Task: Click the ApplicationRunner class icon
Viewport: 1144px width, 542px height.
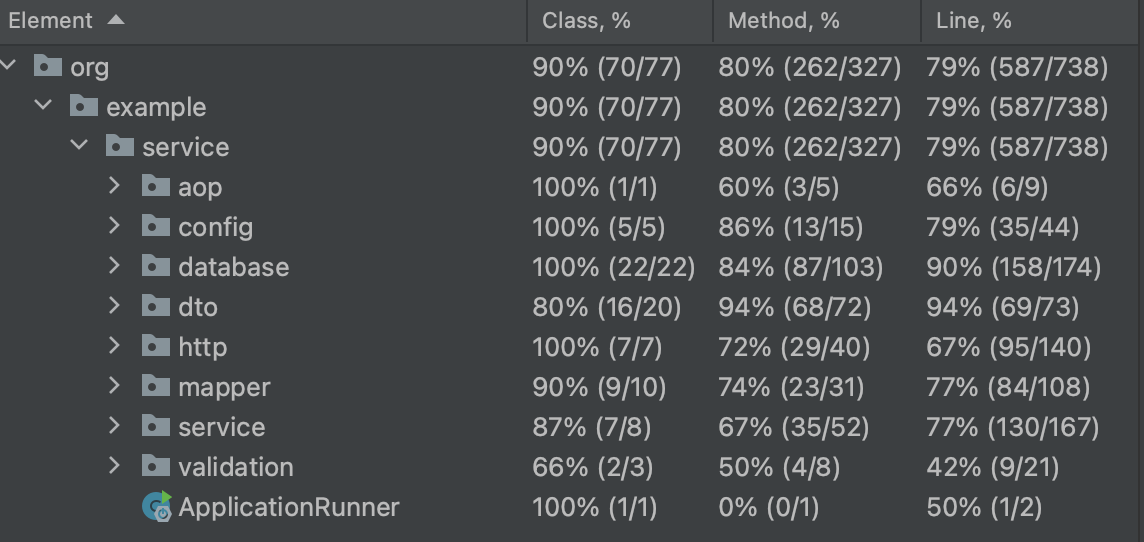Action: (157, 507)
